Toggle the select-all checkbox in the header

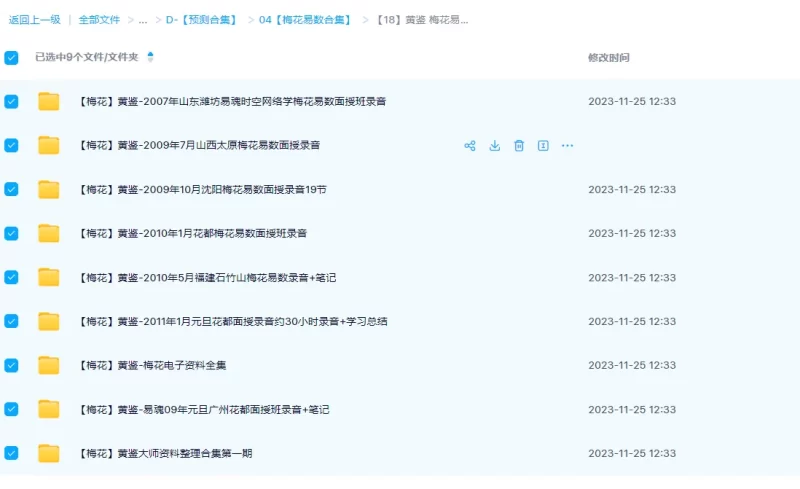click(11, 58)
